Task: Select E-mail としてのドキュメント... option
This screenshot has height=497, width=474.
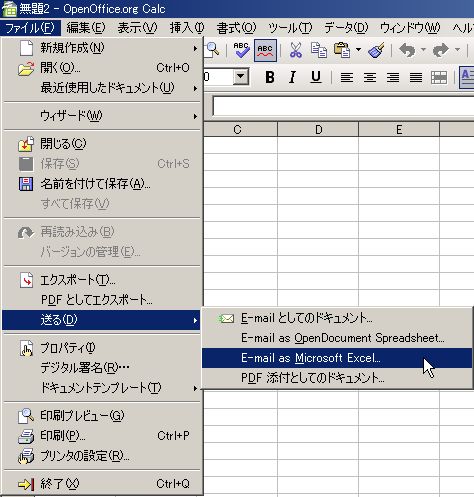Action: (337, 318)
